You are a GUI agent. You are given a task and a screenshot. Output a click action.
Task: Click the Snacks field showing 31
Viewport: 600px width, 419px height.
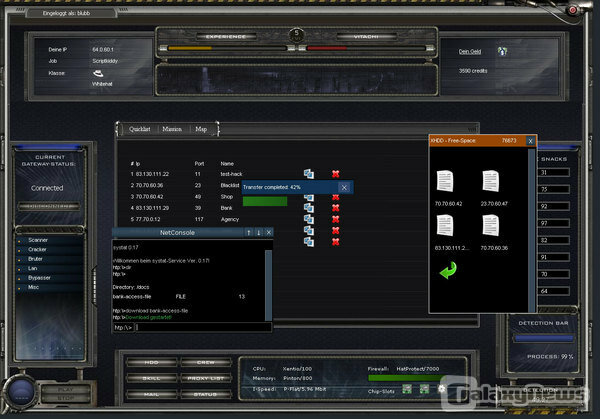click(554, 173)
